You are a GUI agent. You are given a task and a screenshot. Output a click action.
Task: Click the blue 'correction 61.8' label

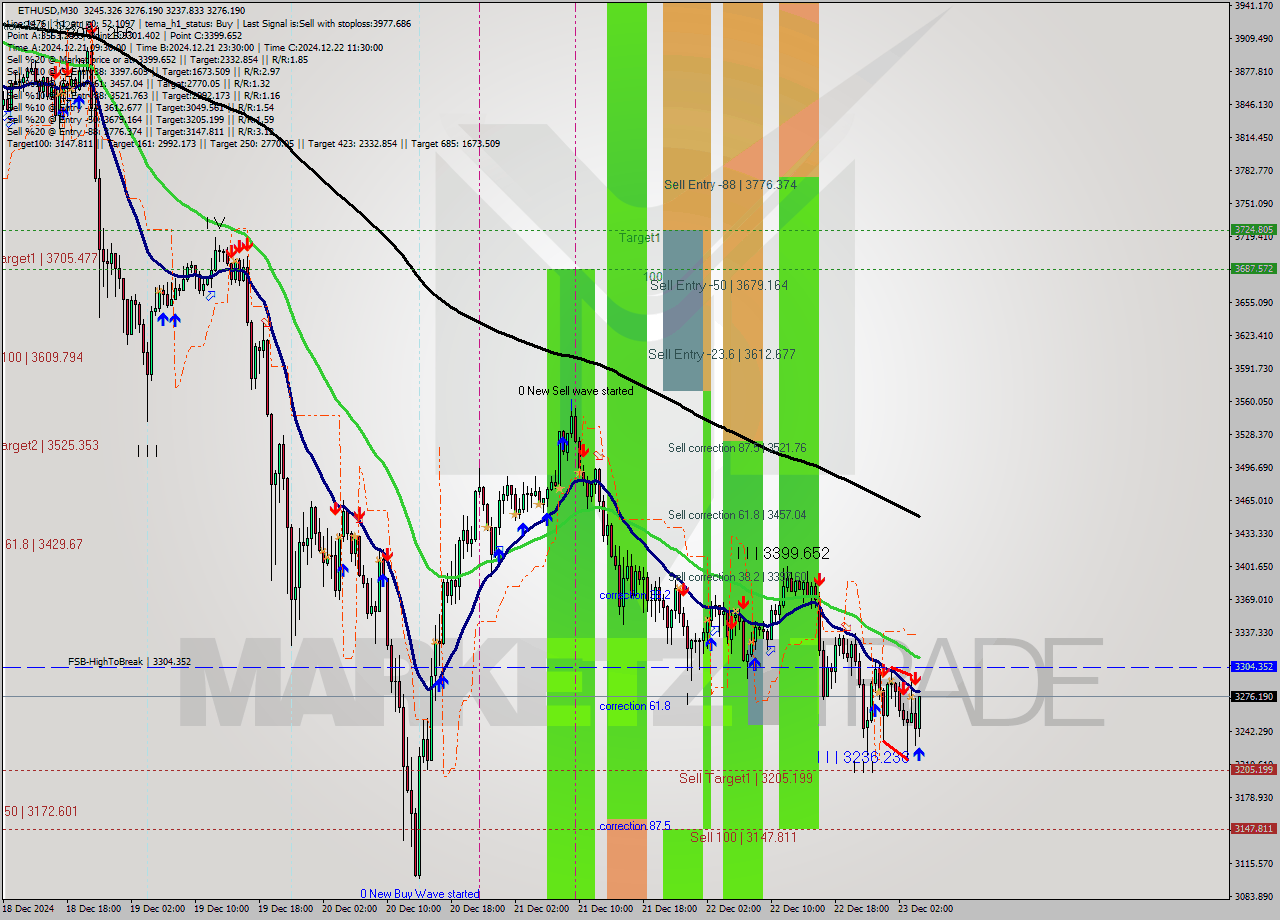pyautogui.click(x=635, y=706)
